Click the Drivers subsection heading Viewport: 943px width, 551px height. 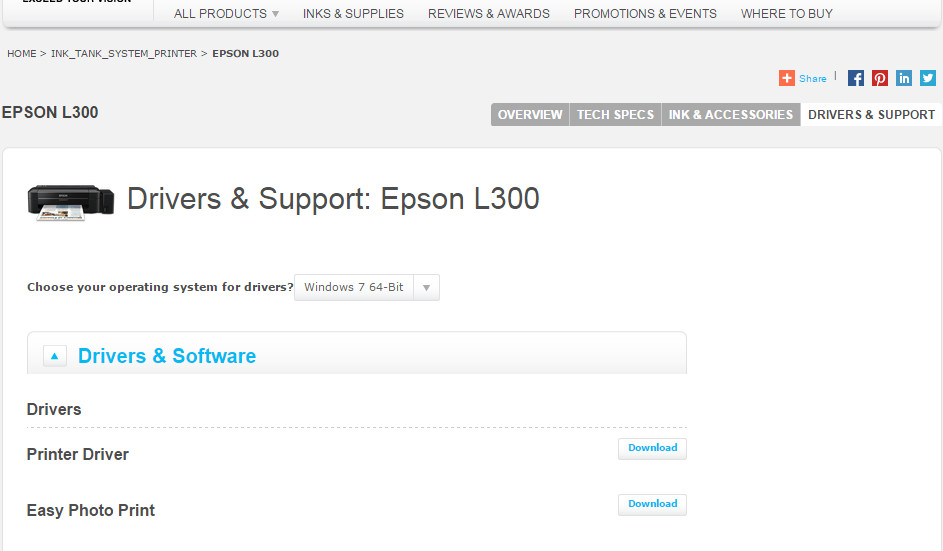point(54,409)
